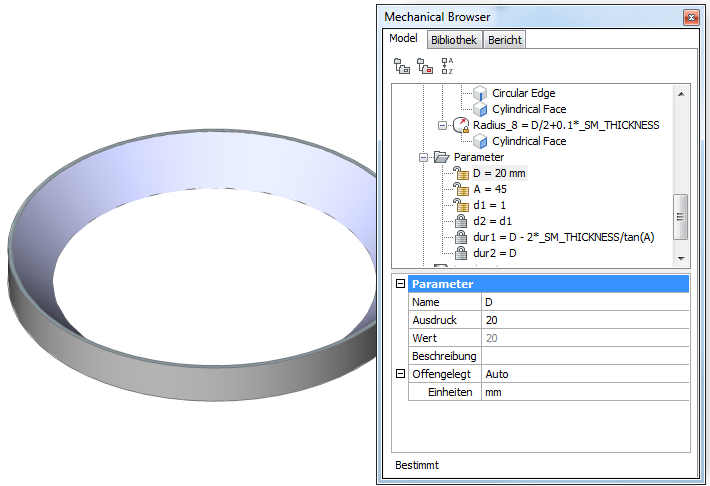The image size is (710, 486).
Task: Collapse the Parameter folder node
Action: pyautogui.click(x=423, y=157)
